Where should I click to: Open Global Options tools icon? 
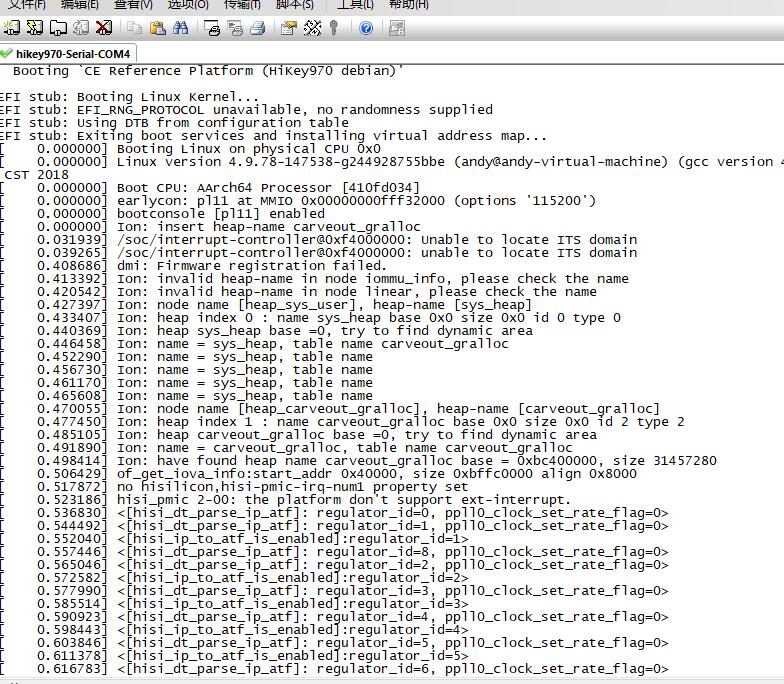[312, 28]
